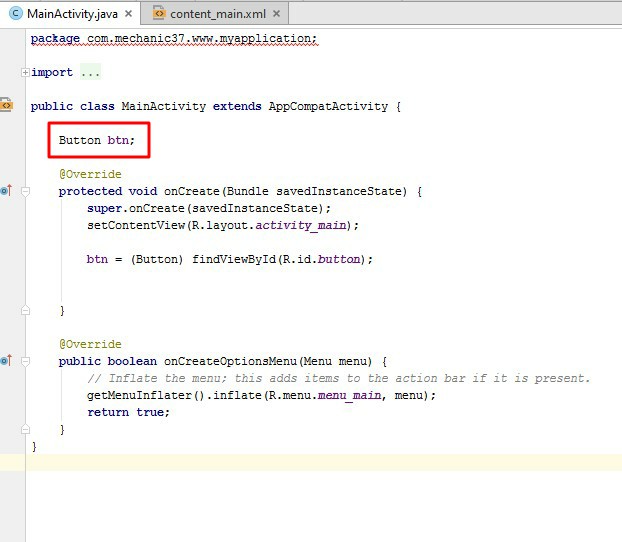Click activity_main in setContentView call
The image size is (622, 542).
301,225
